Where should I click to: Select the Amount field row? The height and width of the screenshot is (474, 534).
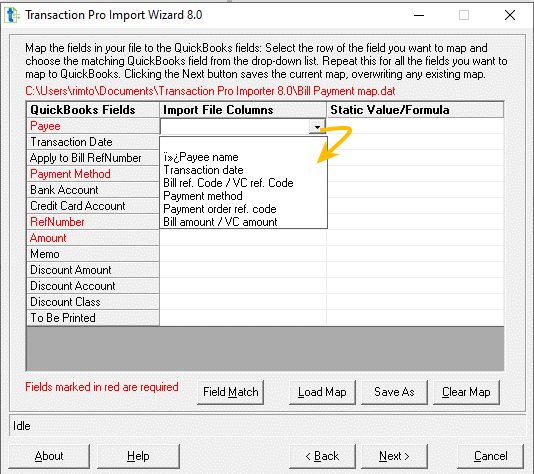coord(93,238)
